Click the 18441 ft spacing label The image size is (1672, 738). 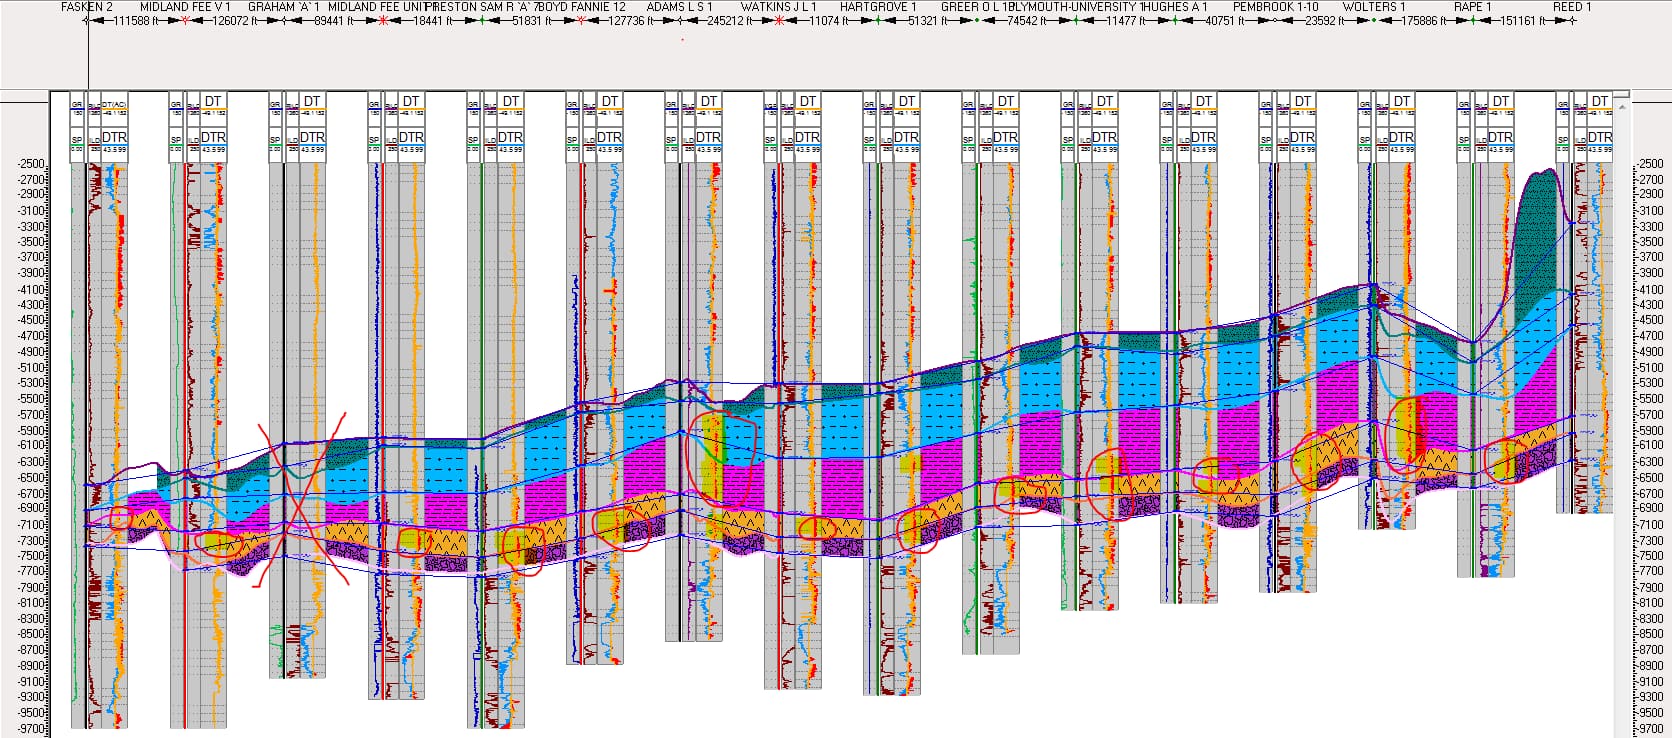pos(433,21)
